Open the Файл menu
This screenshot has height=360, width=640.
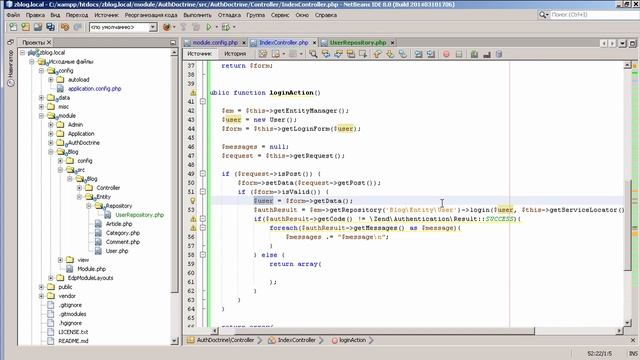13,15
